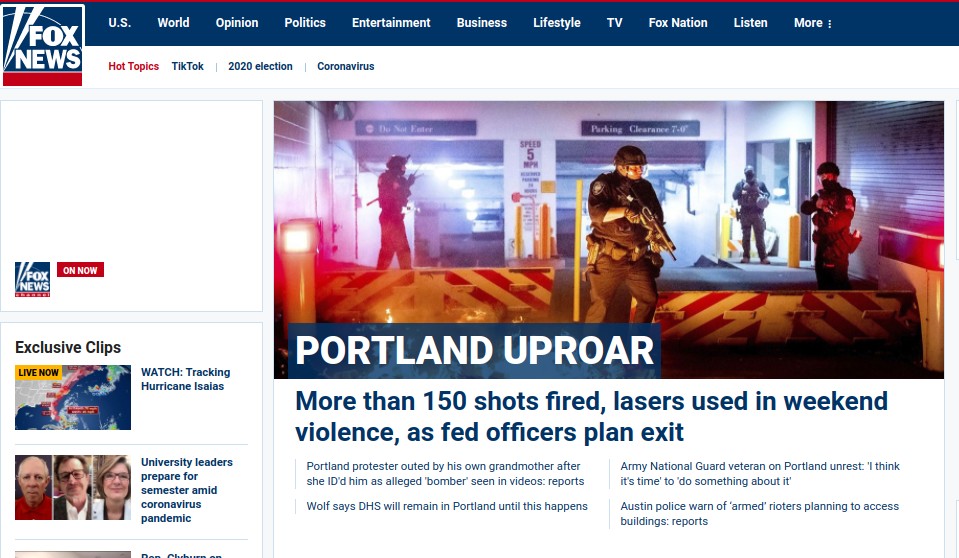
Task: Read the Wolf says DHS will remain story
Action: point(447,506)
